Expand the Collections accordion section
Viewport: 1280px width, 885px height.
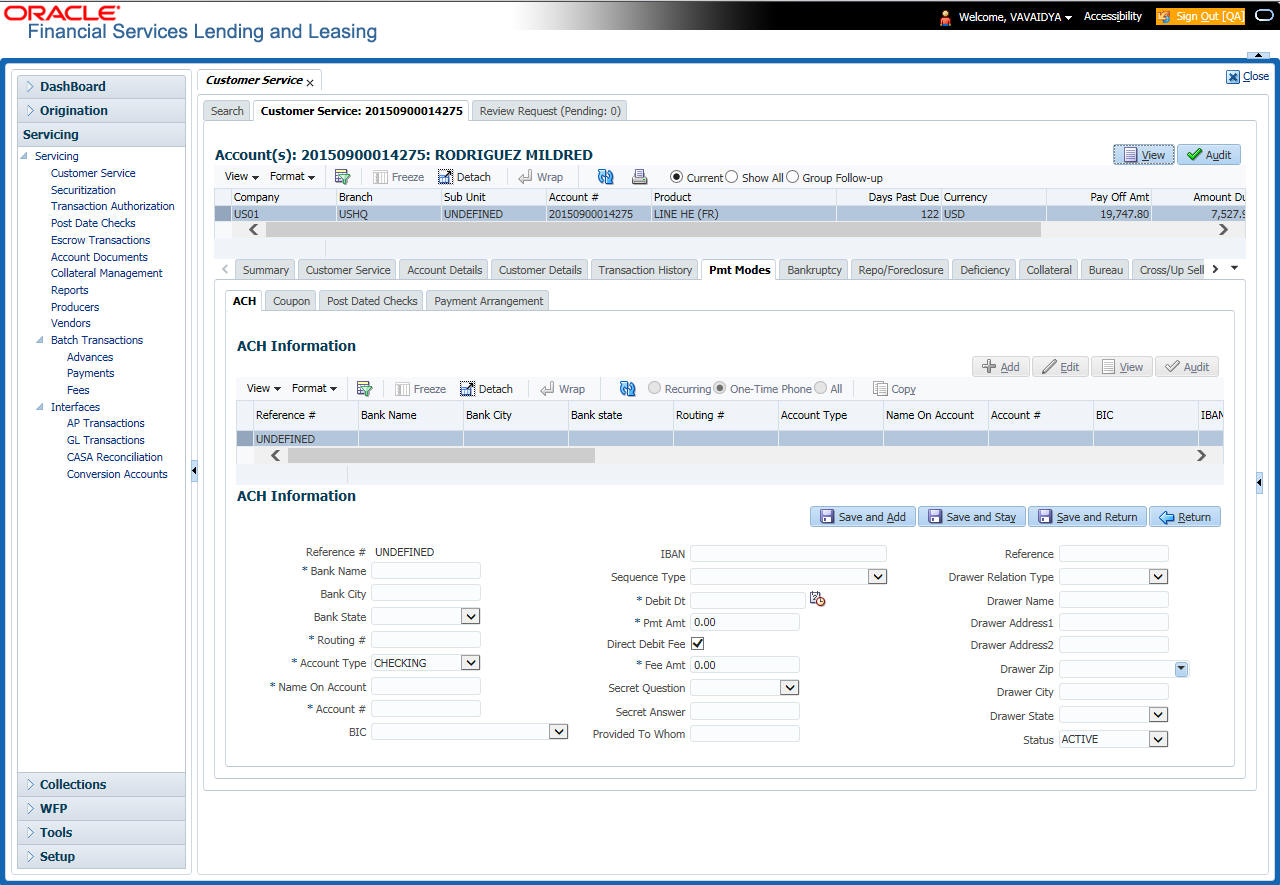101,785
